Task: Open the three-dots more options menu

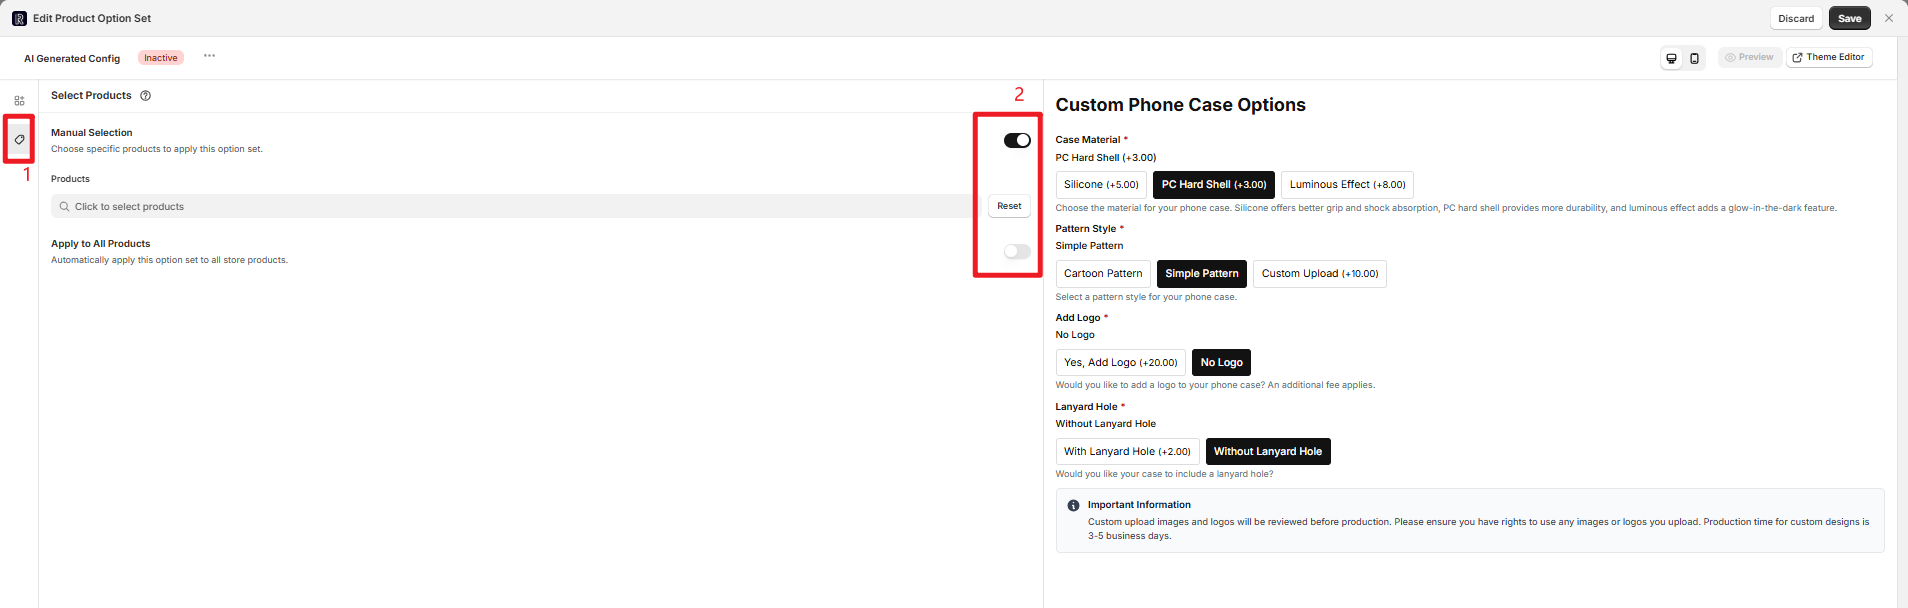Action: pos(209,56)
